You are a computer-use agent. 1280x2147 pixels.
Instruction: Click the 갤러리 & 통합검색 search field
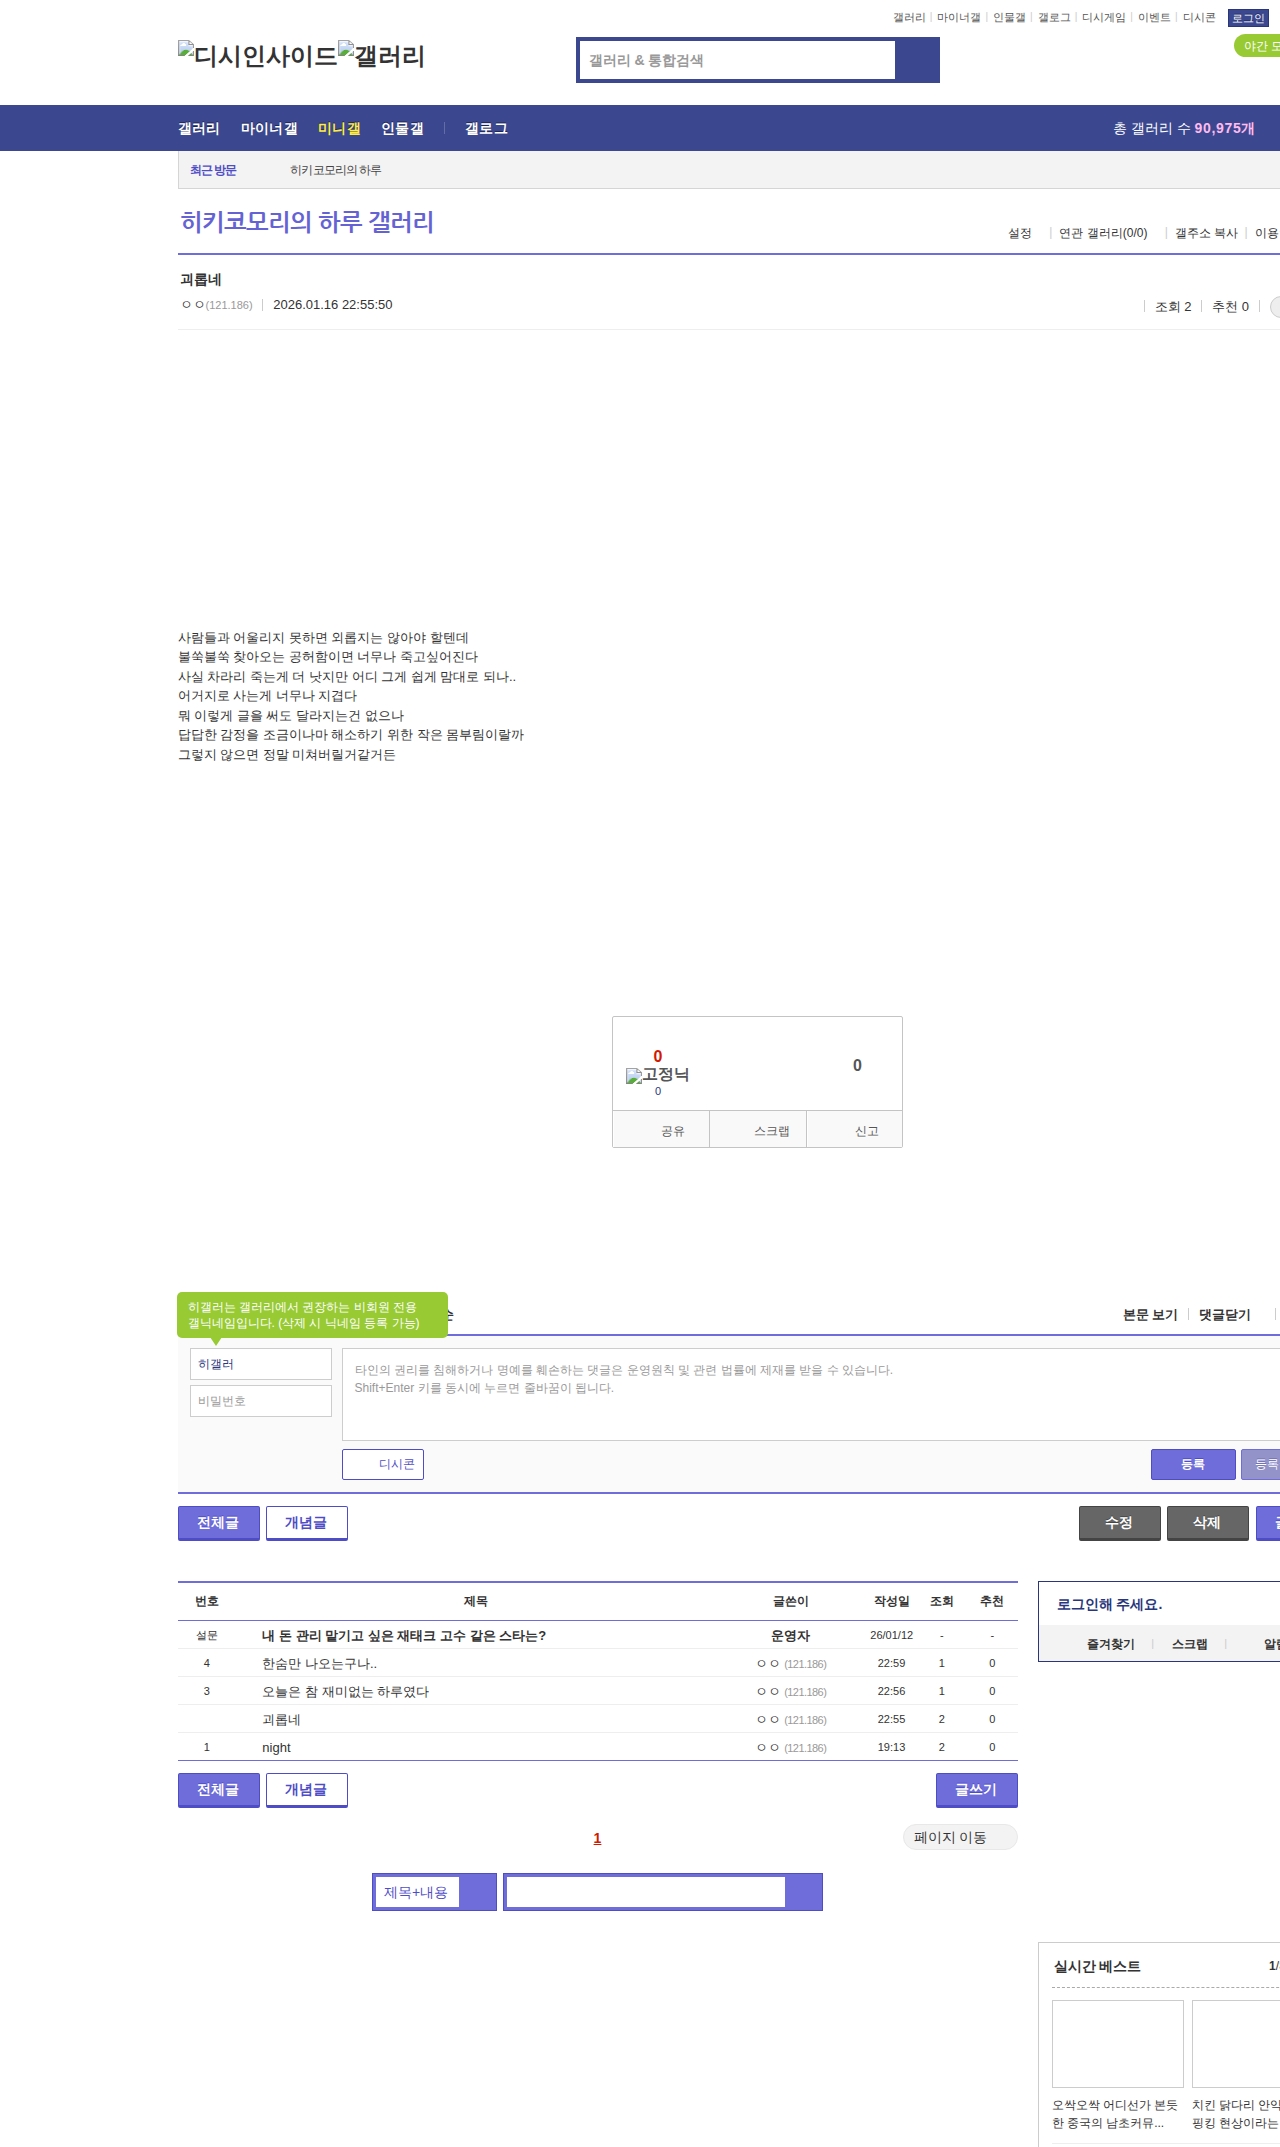(x=737, y=60)
